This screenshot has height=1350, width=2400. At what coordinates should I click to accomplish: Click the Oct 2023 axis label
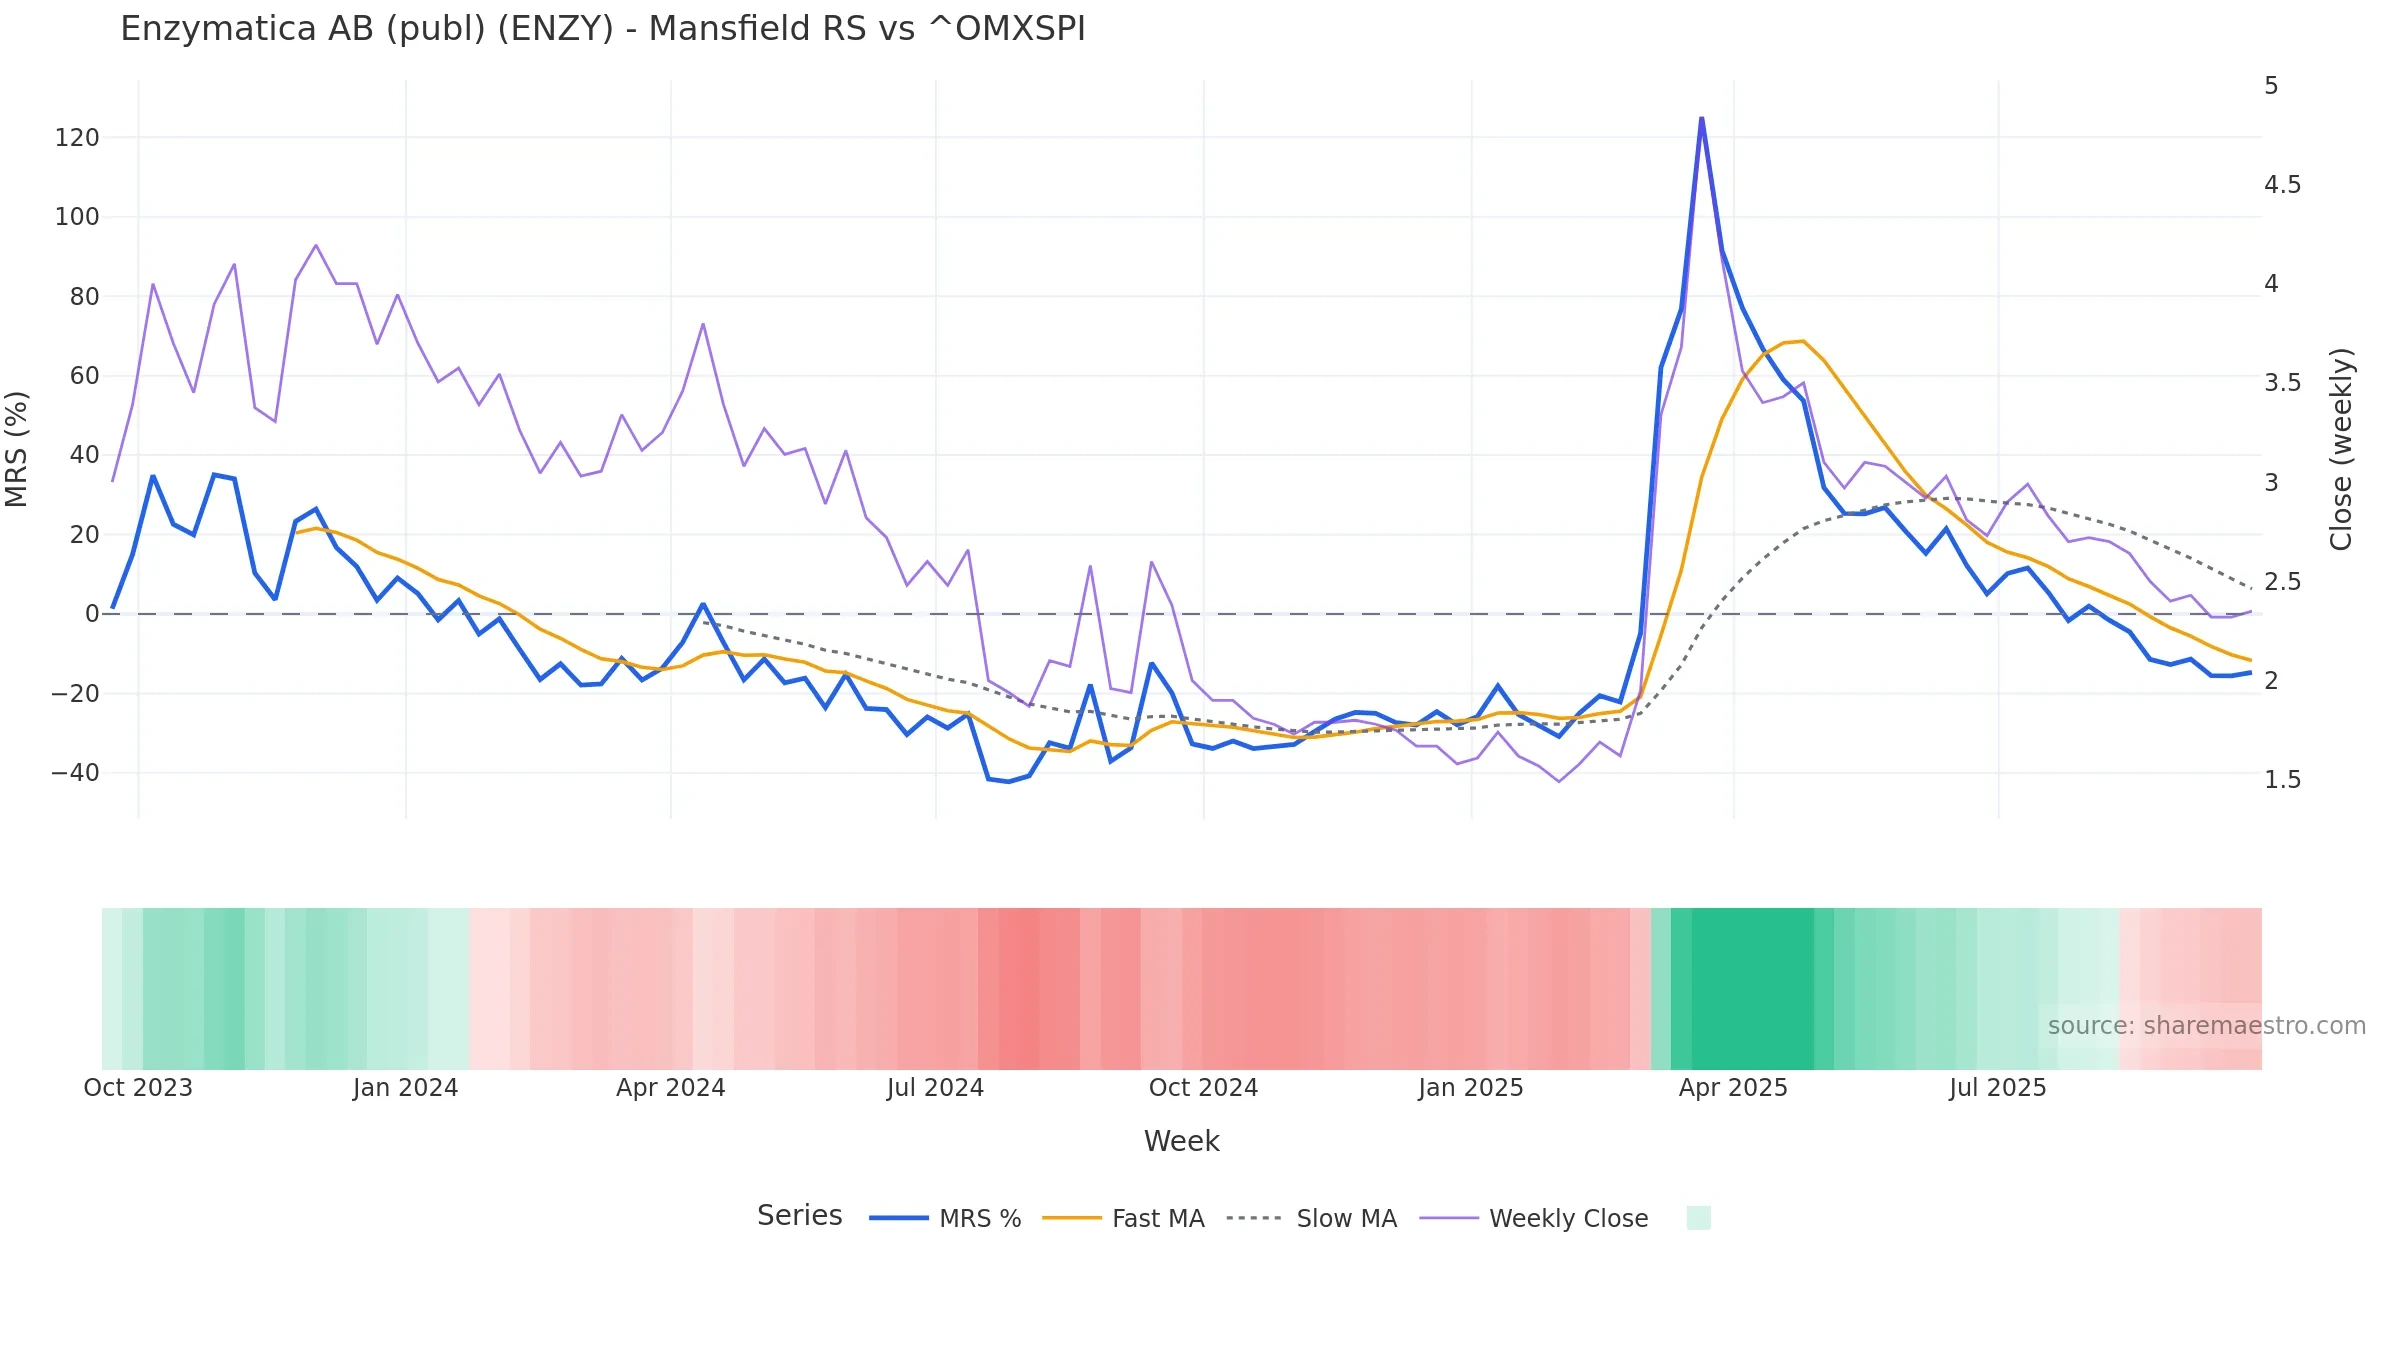(x=138, y=1088)
